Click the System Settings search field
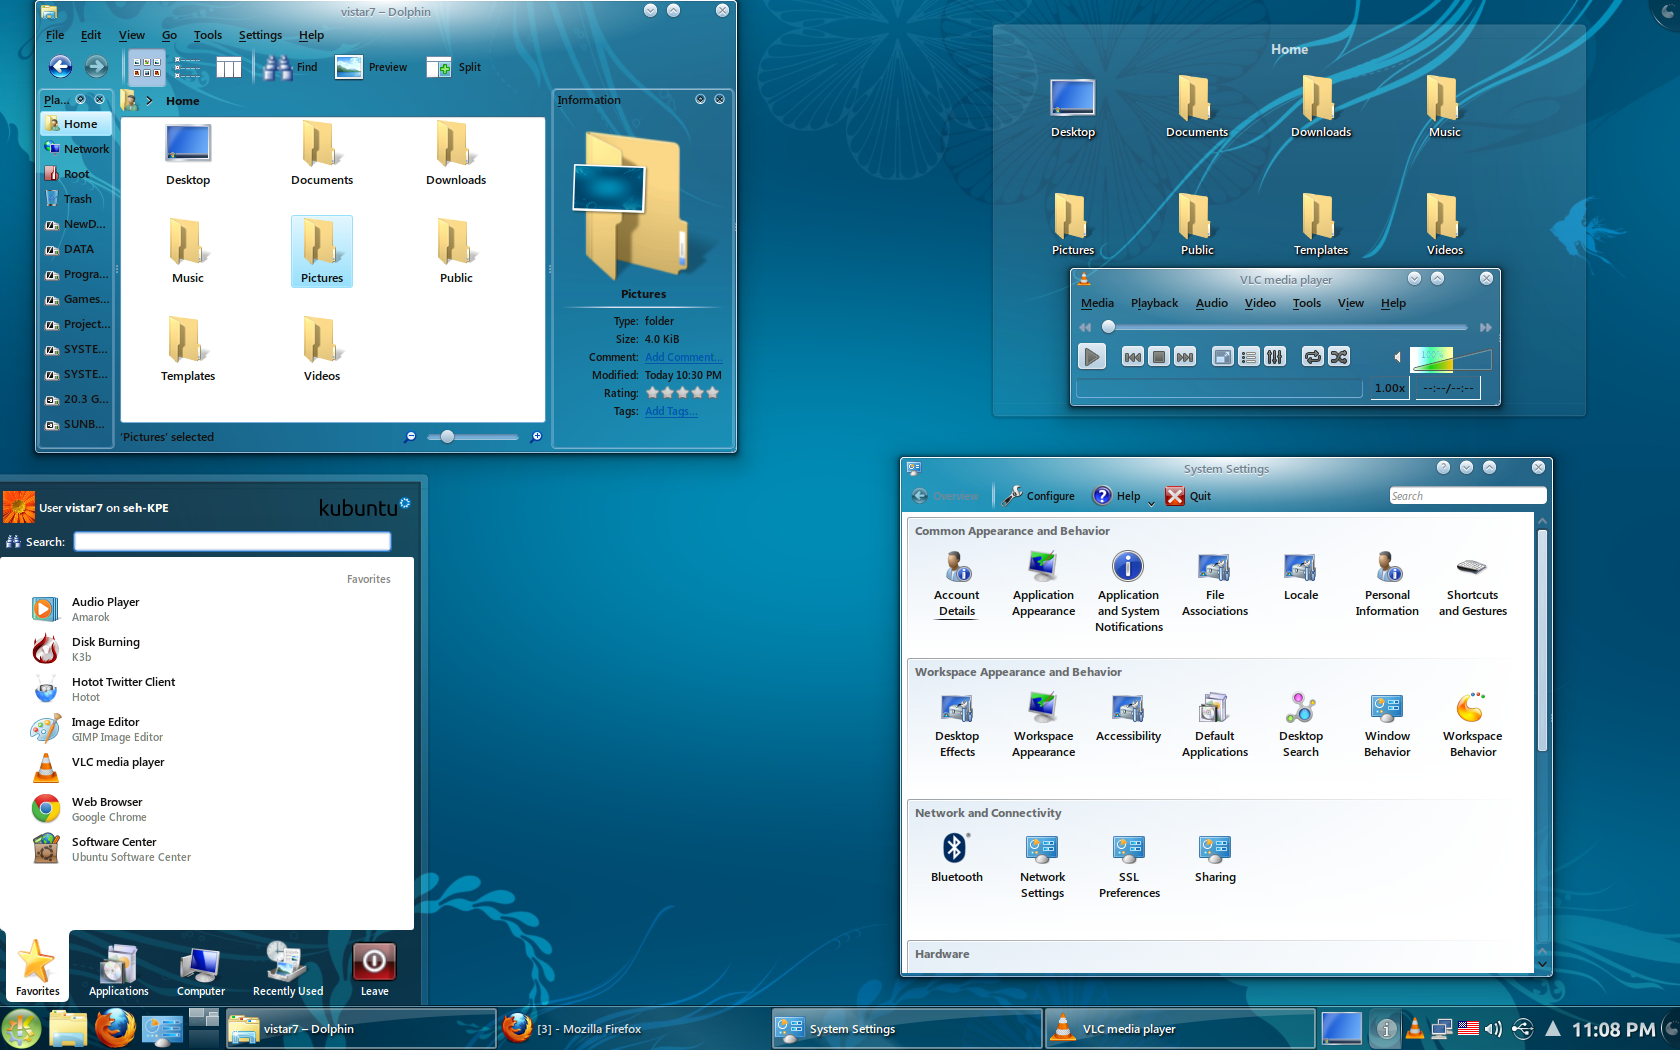1680x1050 pixels. [1467, 496]
